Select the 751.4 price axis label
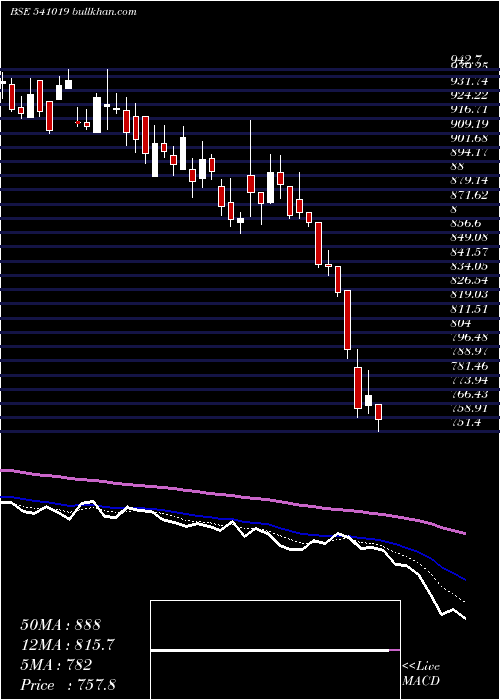 [465, 423]
